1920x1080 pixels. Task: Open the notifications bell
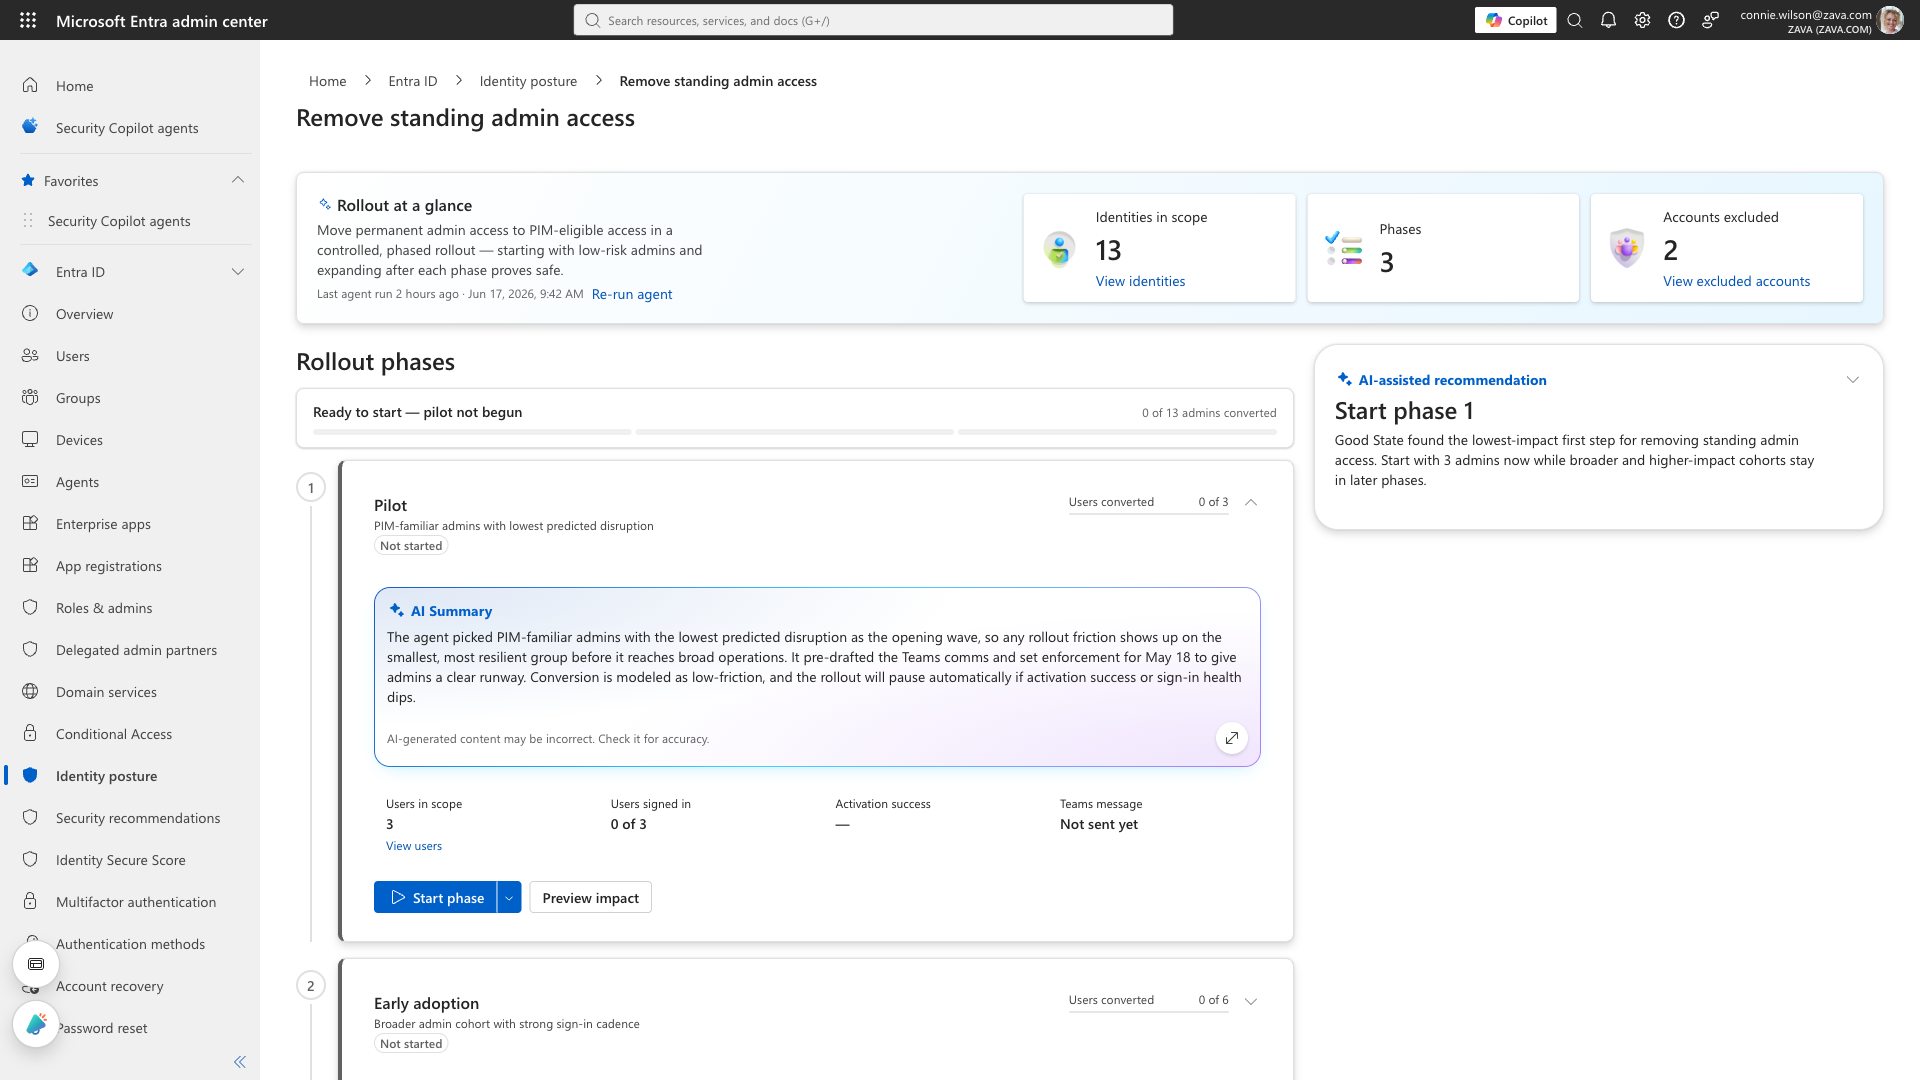[x=1608, y=20]
